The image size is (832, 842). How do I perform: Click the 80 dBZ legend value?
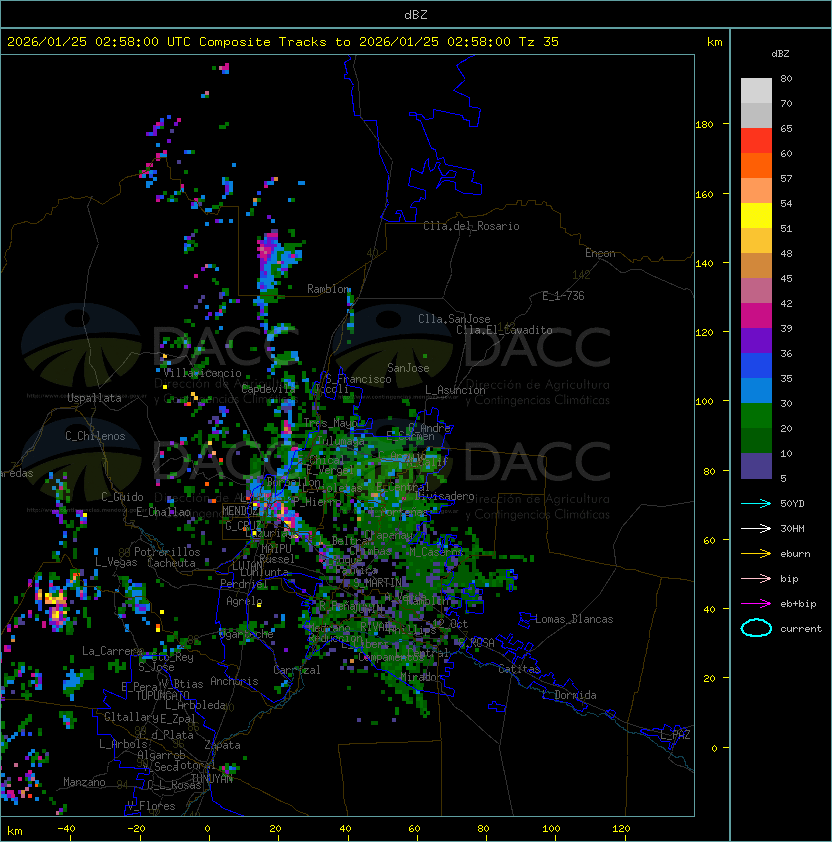pyautogui.click(x=786, y=78)
